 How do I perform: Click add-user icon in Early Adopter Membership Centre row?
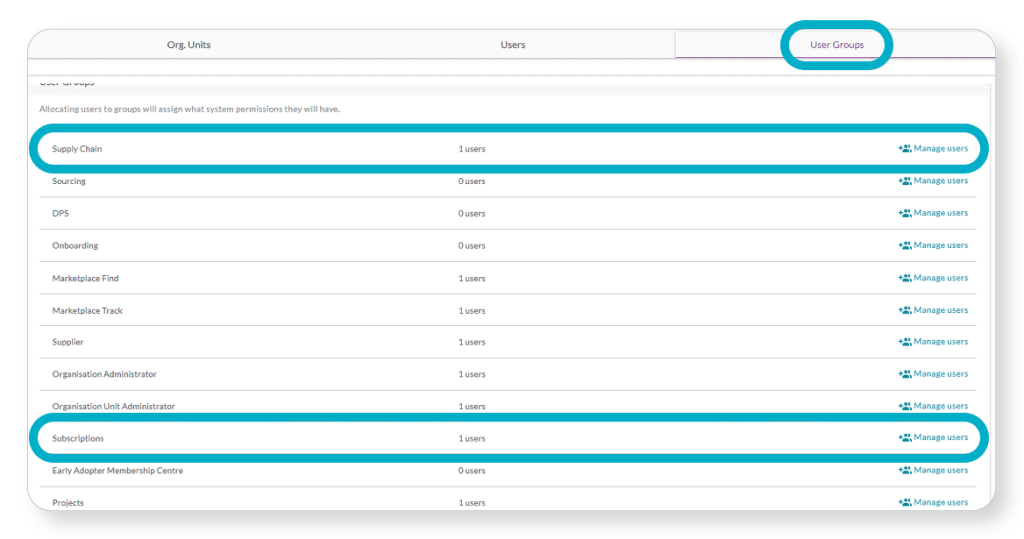click(x=904, y=470)
